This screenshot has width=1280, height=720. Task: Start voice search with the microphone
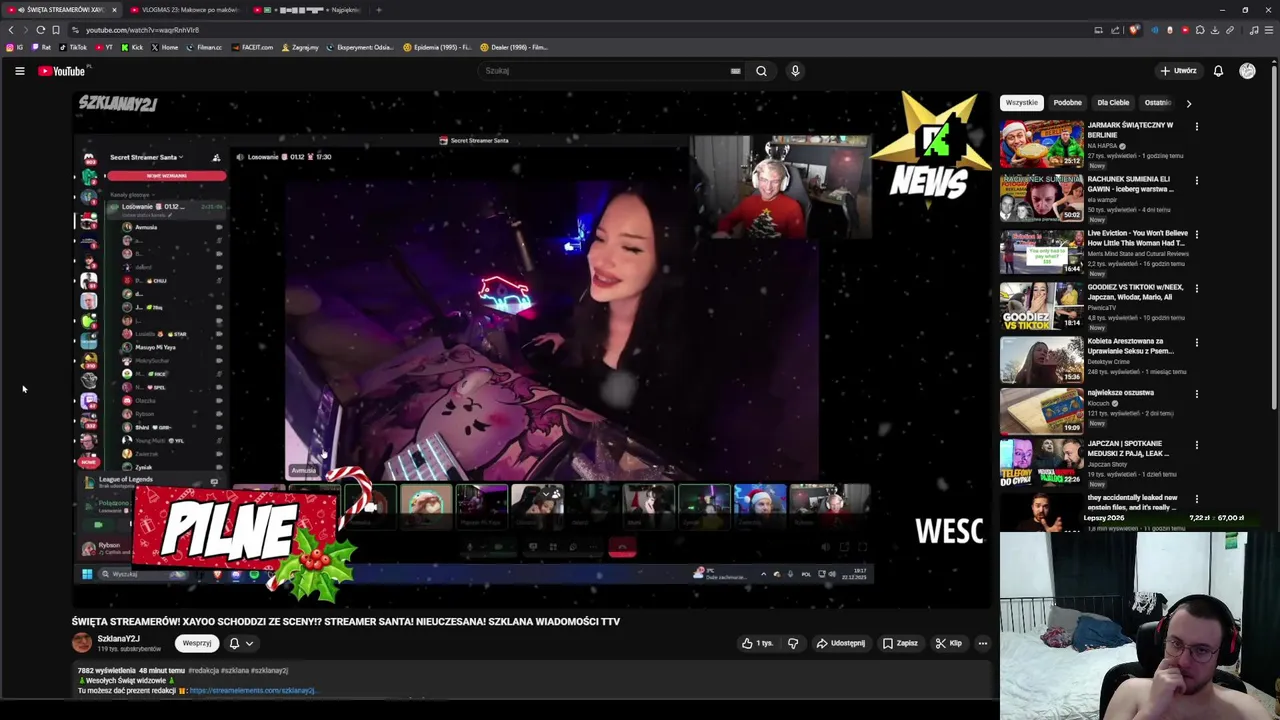click(795, 71)
